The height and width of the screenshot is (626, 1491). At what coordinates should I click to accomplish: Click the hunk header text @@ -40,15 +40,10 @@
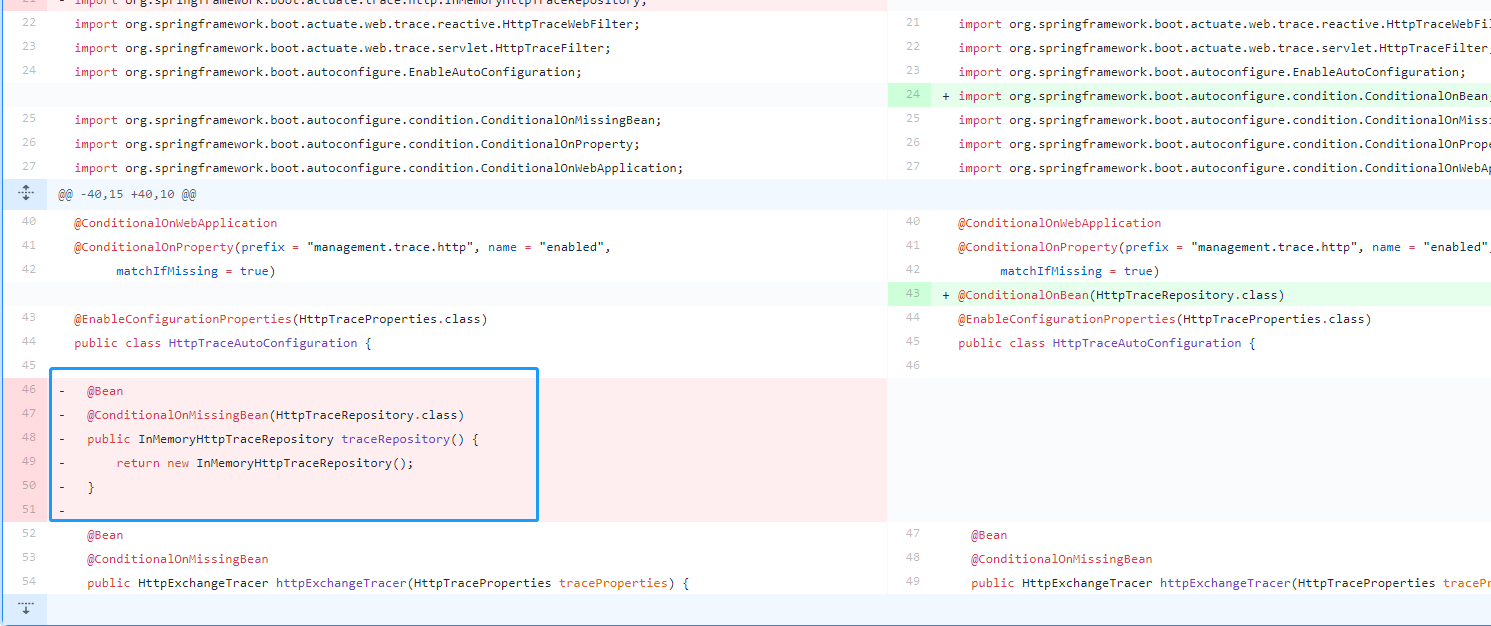pyautogui.click(x=127, y=194)
